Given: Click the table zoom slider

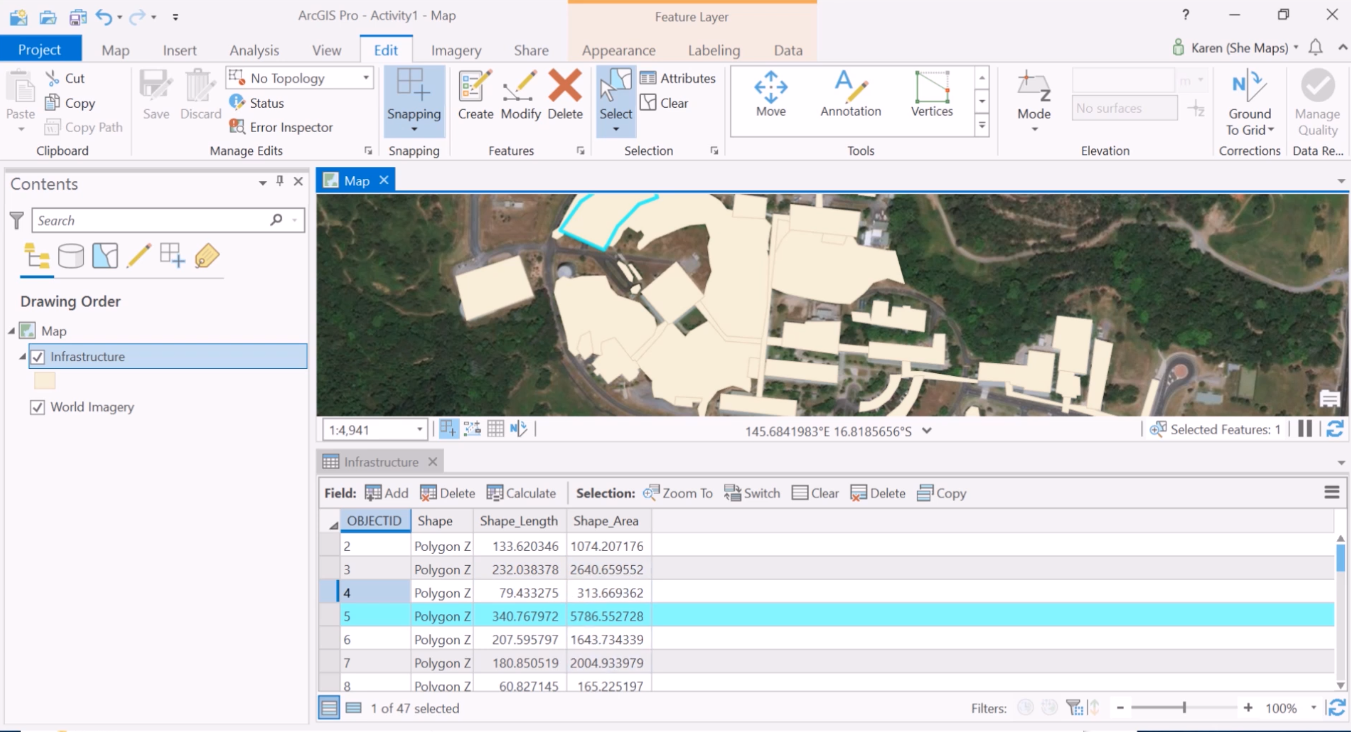Looking at the screenshot, I should (x=1184, y=708).
